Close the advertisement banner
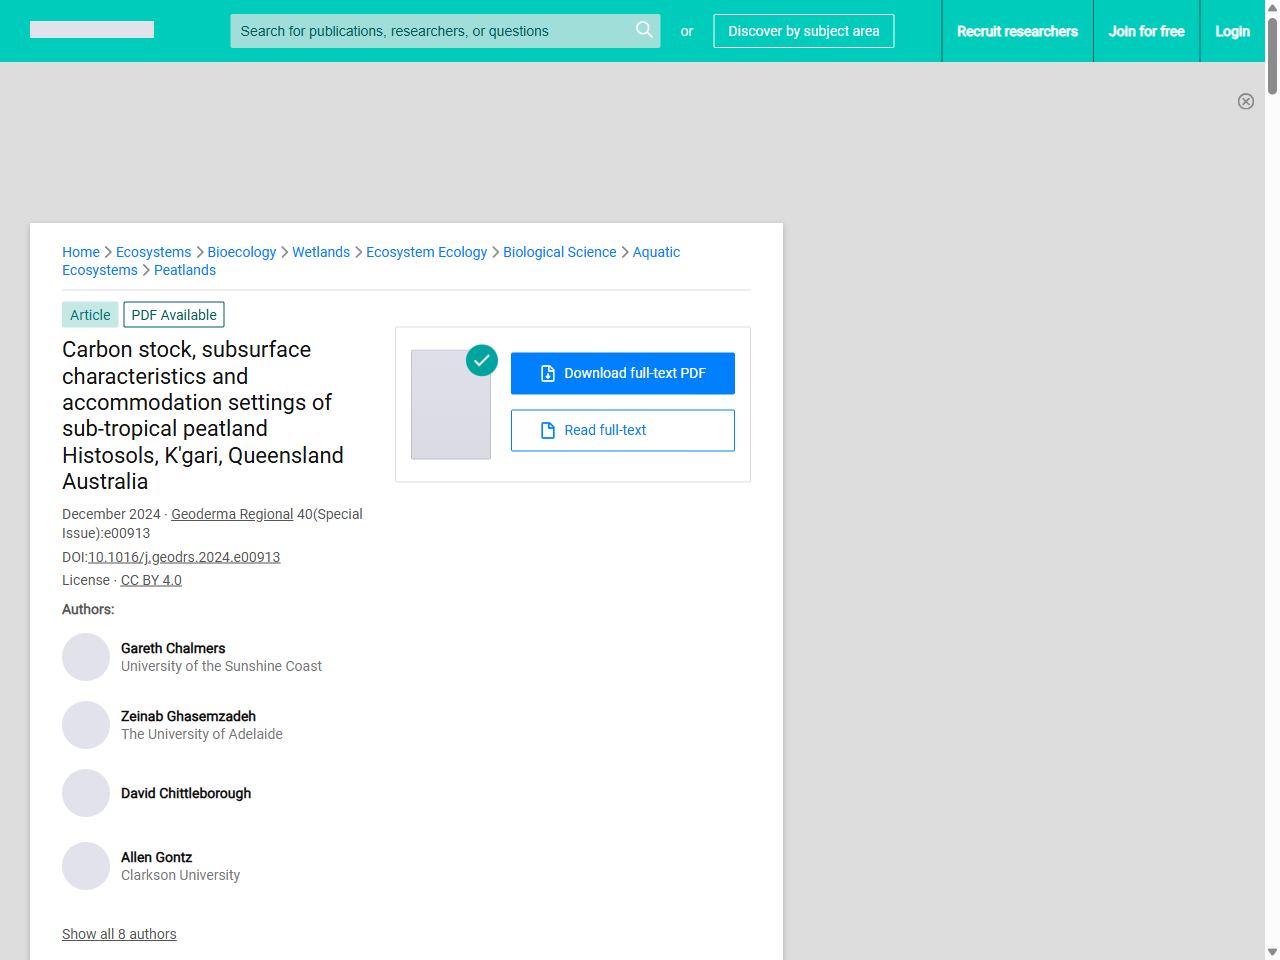This screenshot has height=960, width=1280. coord(1245,101)
